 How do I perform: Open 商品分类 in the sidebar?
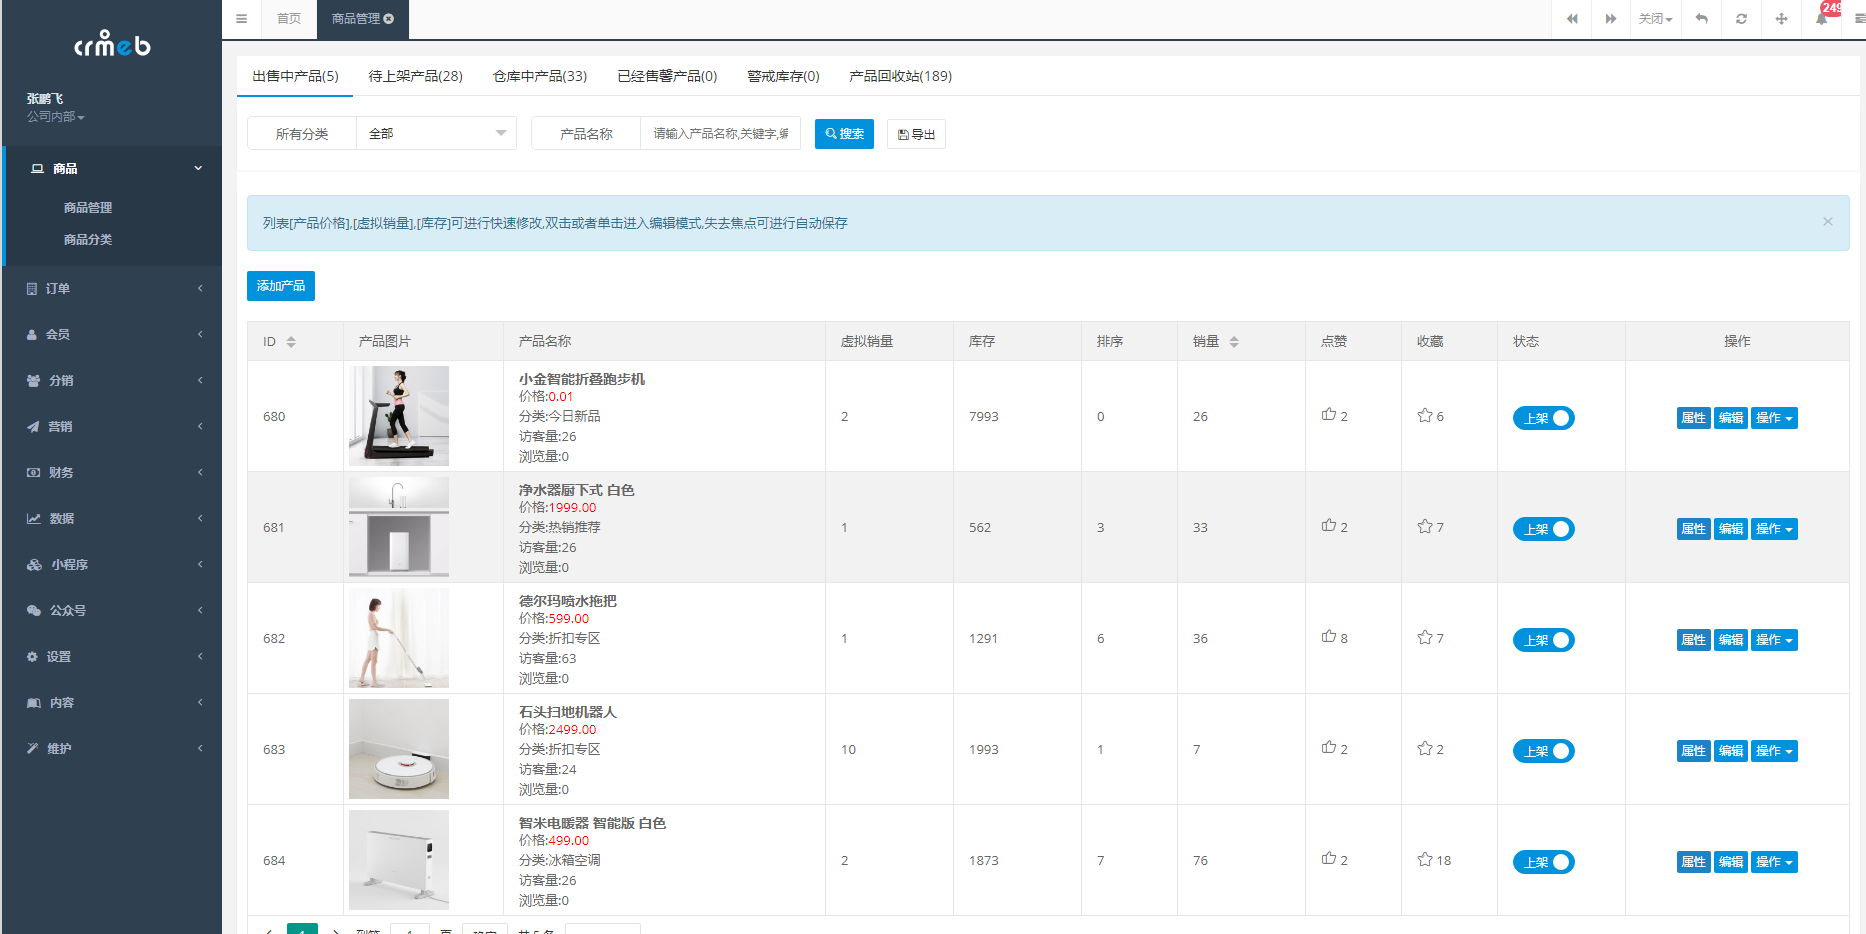88,240
